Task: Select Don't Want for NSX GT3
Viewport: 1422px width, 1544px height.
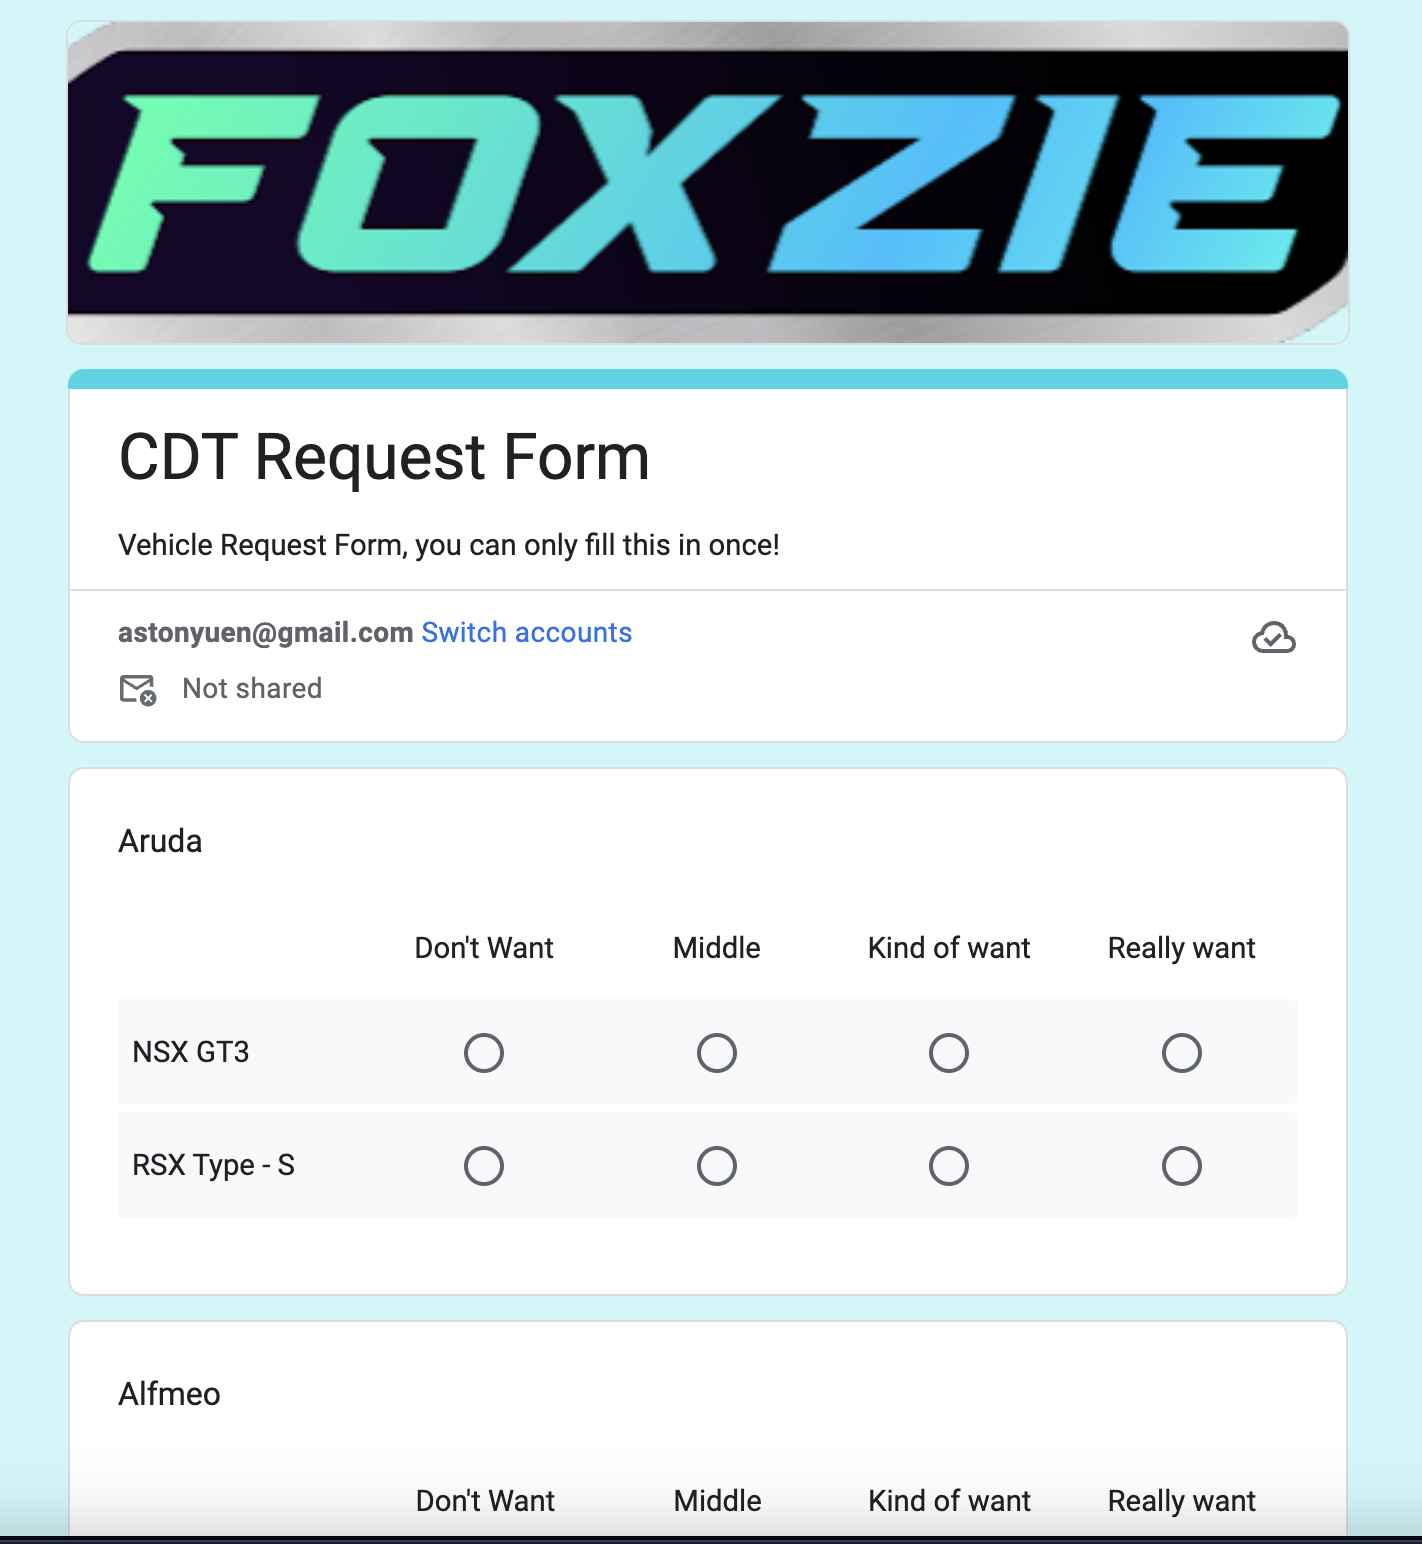Action: tap(484, 1053)
